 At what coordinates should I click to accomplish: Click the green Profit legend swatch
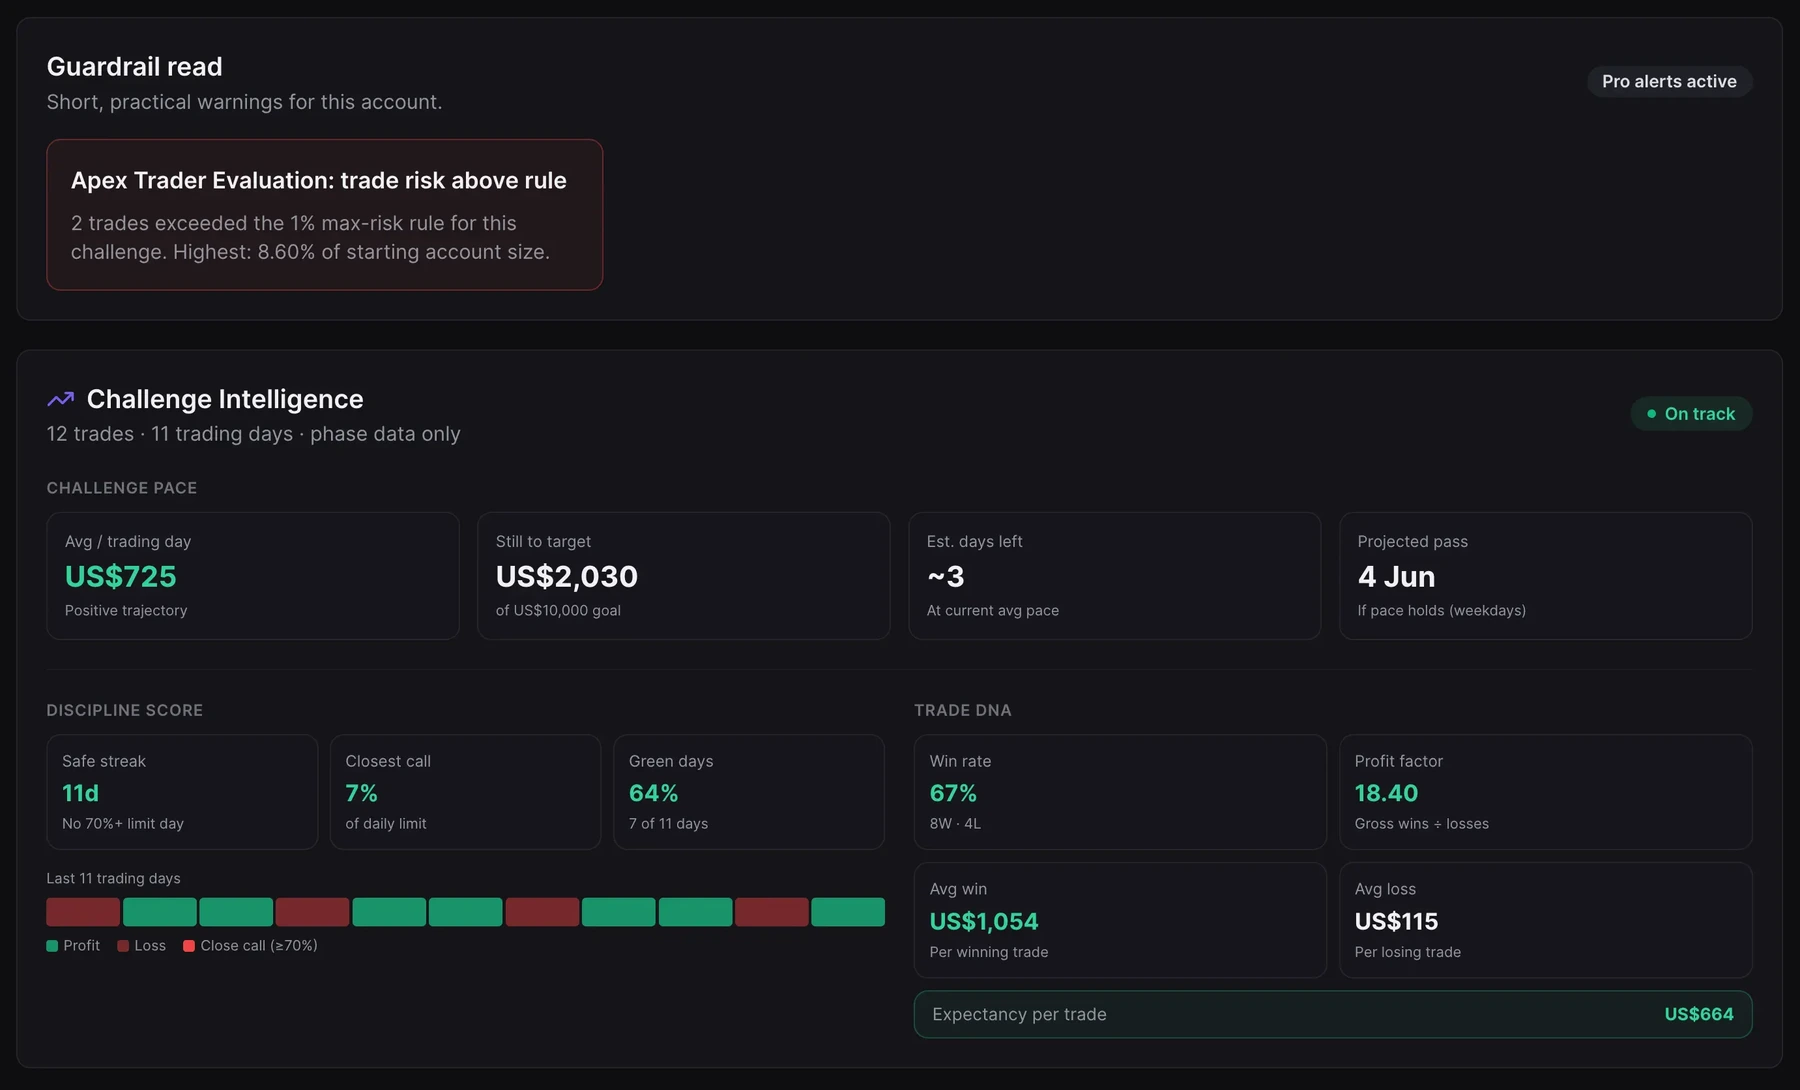point(52,946)
